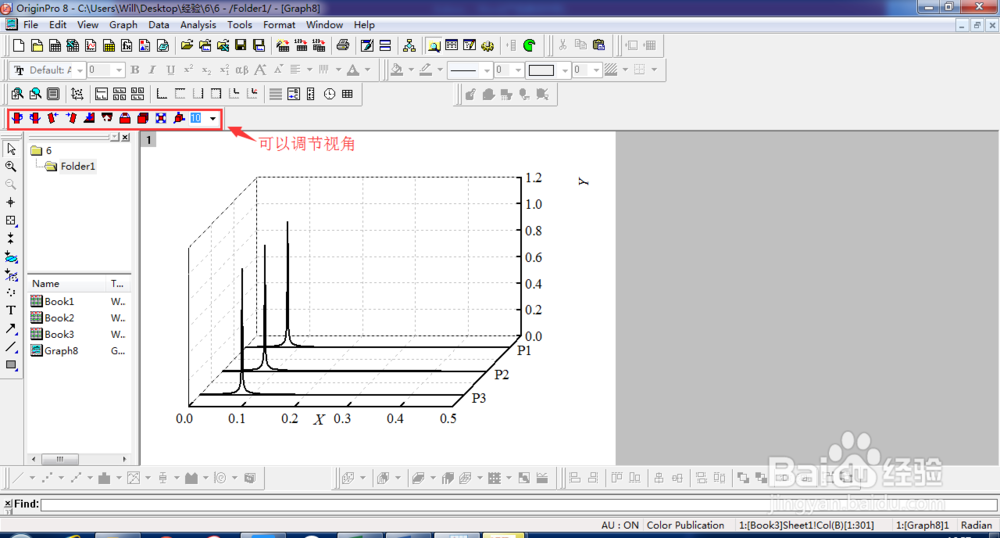Open the font color dropdown
The width and height of the screenshot is (1000, 538).
click(367, 70)
